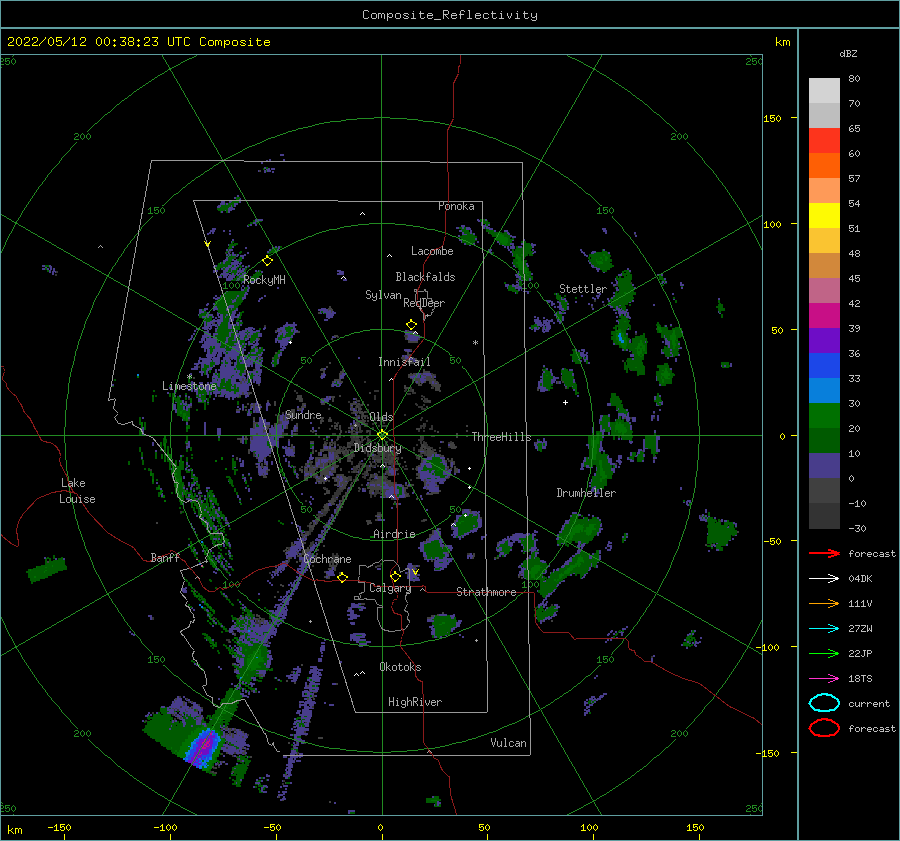Image resolution: width=900 pixels, height=841 pixels.
Task: Select the light gray 80 dBZ swatch
Action: point(824,91)
